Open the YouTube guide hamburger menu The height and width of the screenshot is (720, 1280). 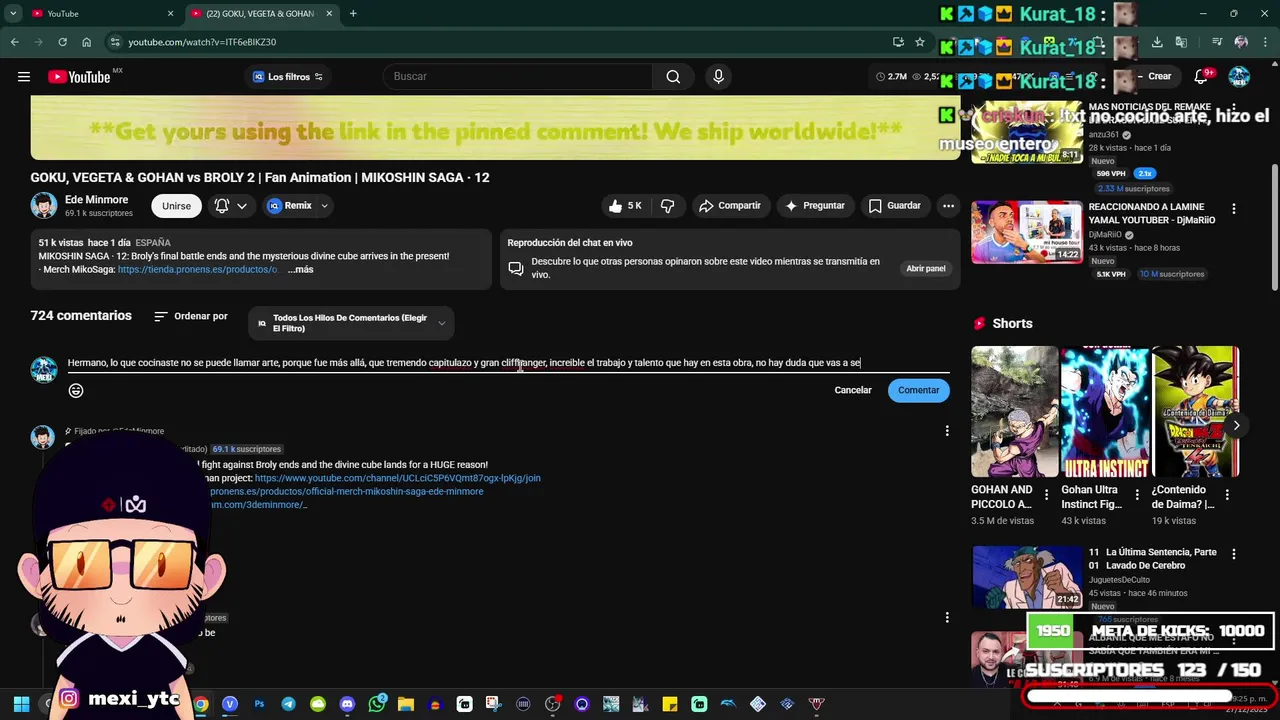pyautogui.click(x=24, y=77)
